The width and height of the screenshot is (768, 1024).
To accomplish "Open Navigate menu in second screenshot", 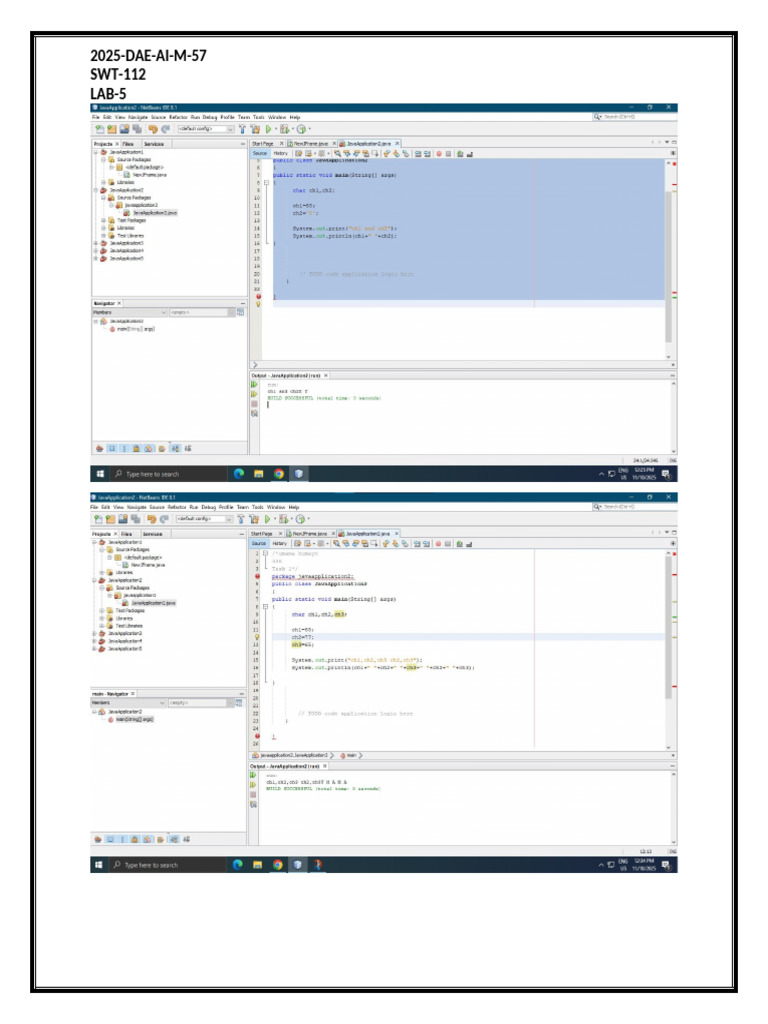I will pos(136,507).
